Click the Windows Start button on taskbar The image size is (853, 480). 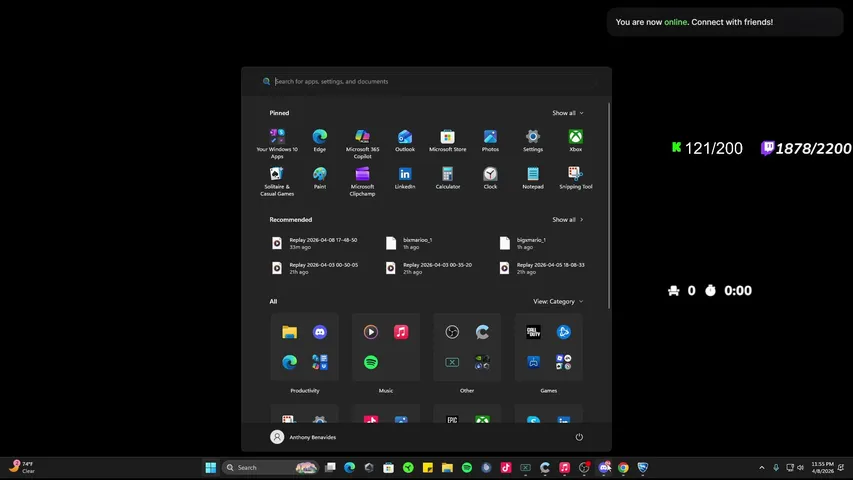pos(211,467)
